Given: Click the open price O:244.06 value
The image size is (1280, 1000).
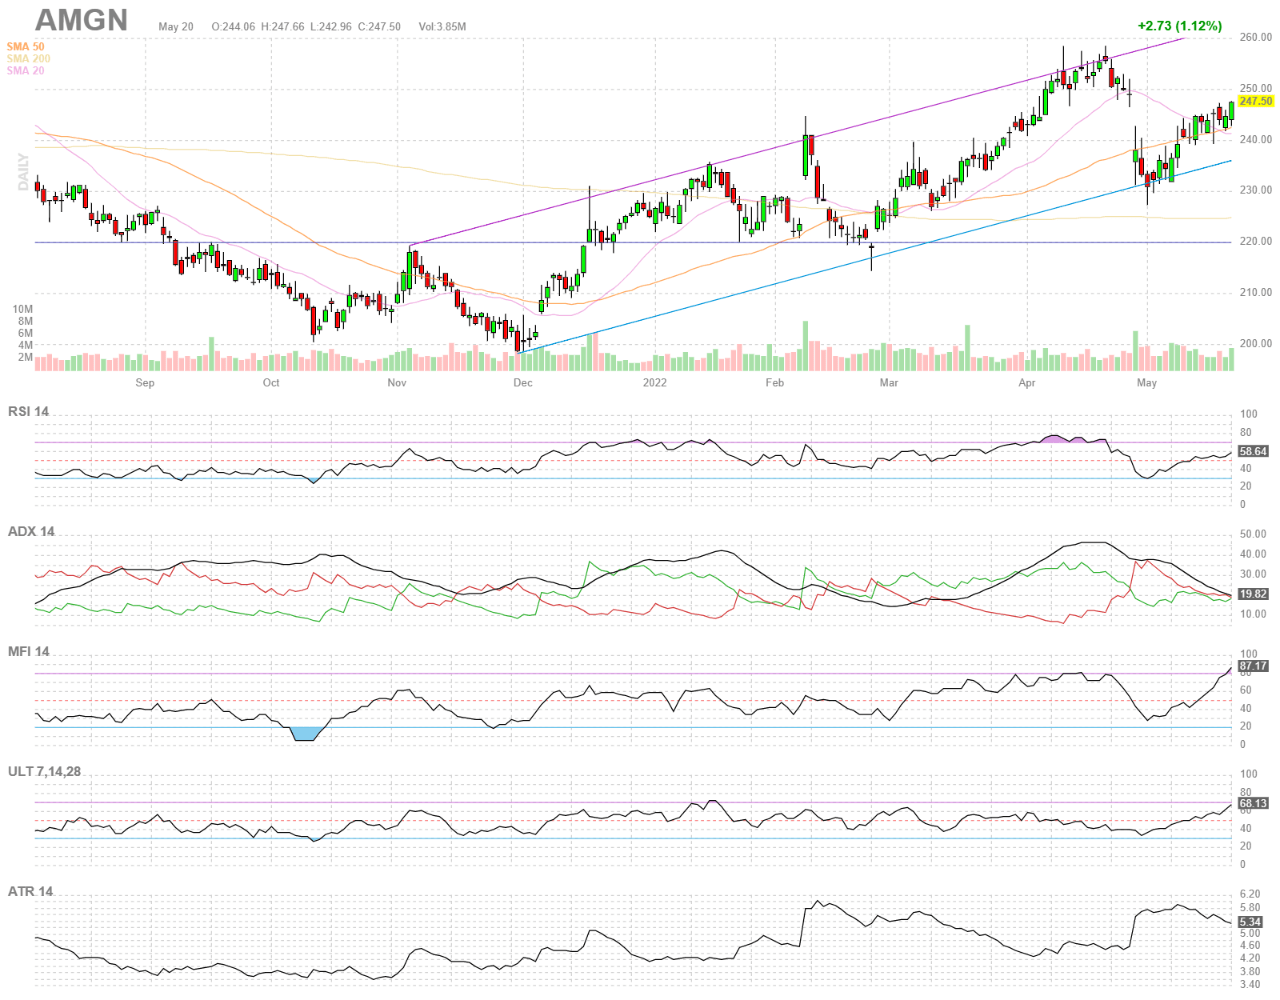Looking at the screenshot, I should (233, 27).
